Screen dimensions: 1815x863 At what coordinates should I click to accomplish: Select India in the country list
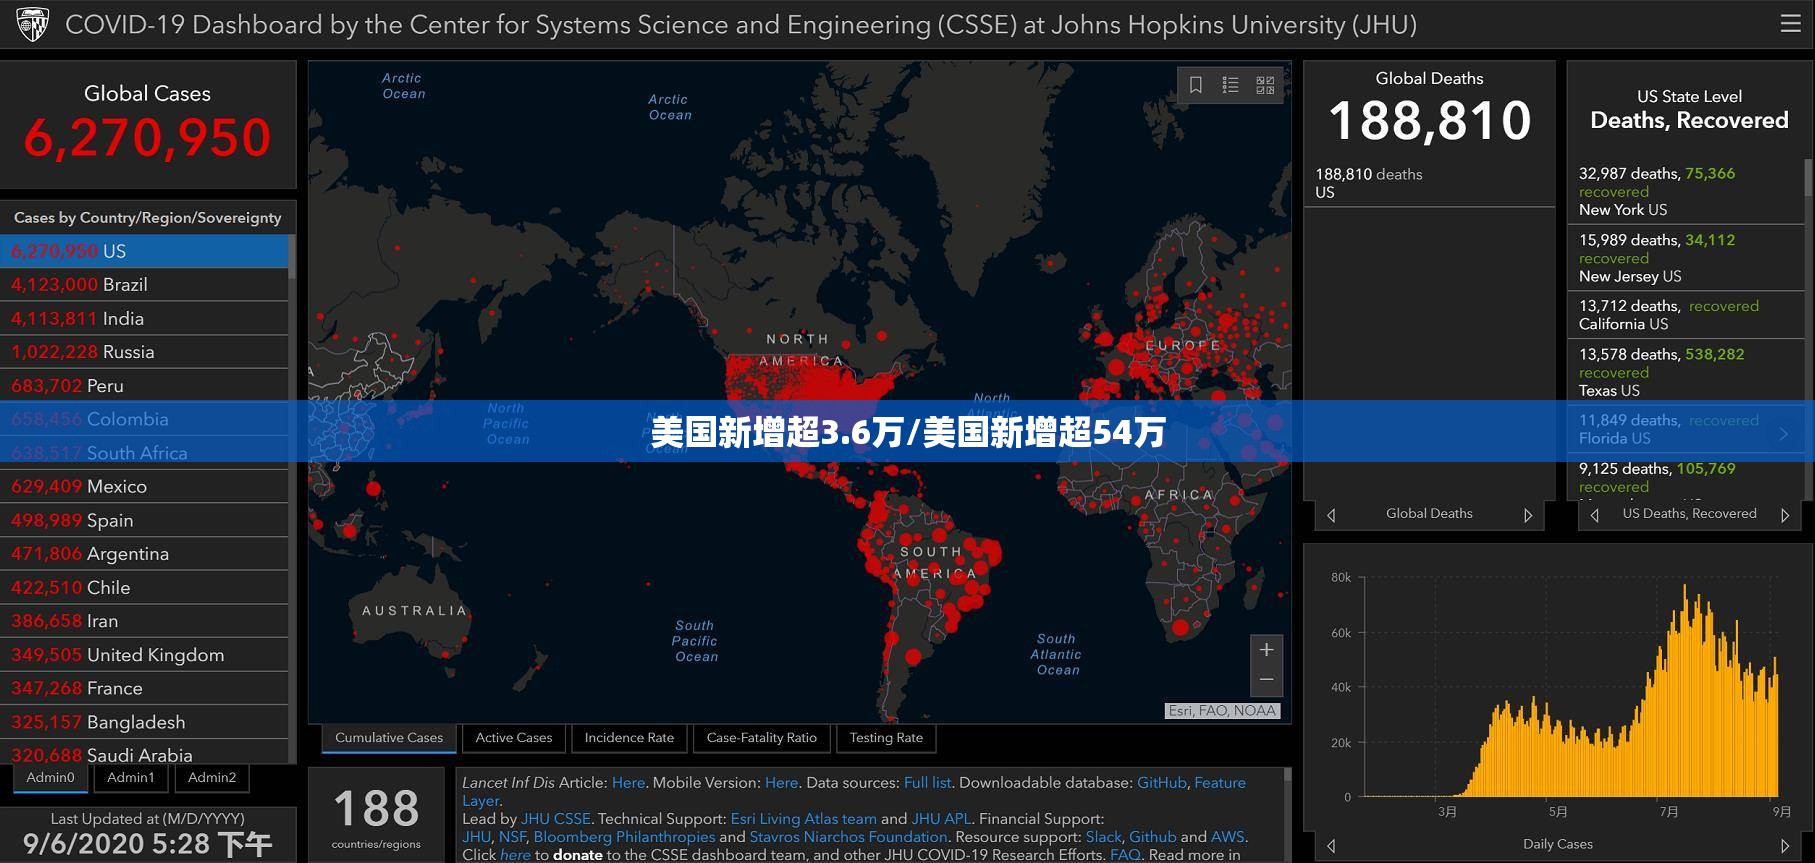tap(144, 319)
